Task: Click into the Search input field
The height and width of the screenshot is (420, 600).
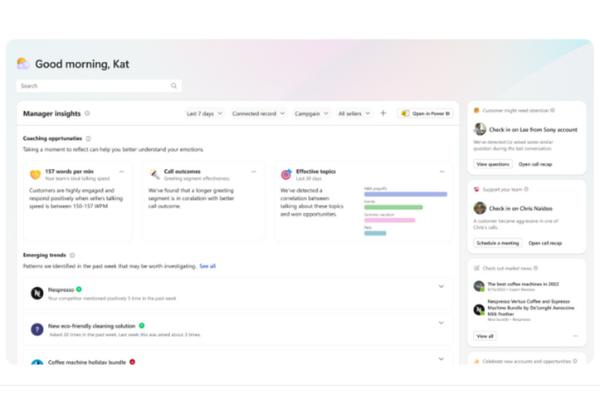Action: click(95, 86)
